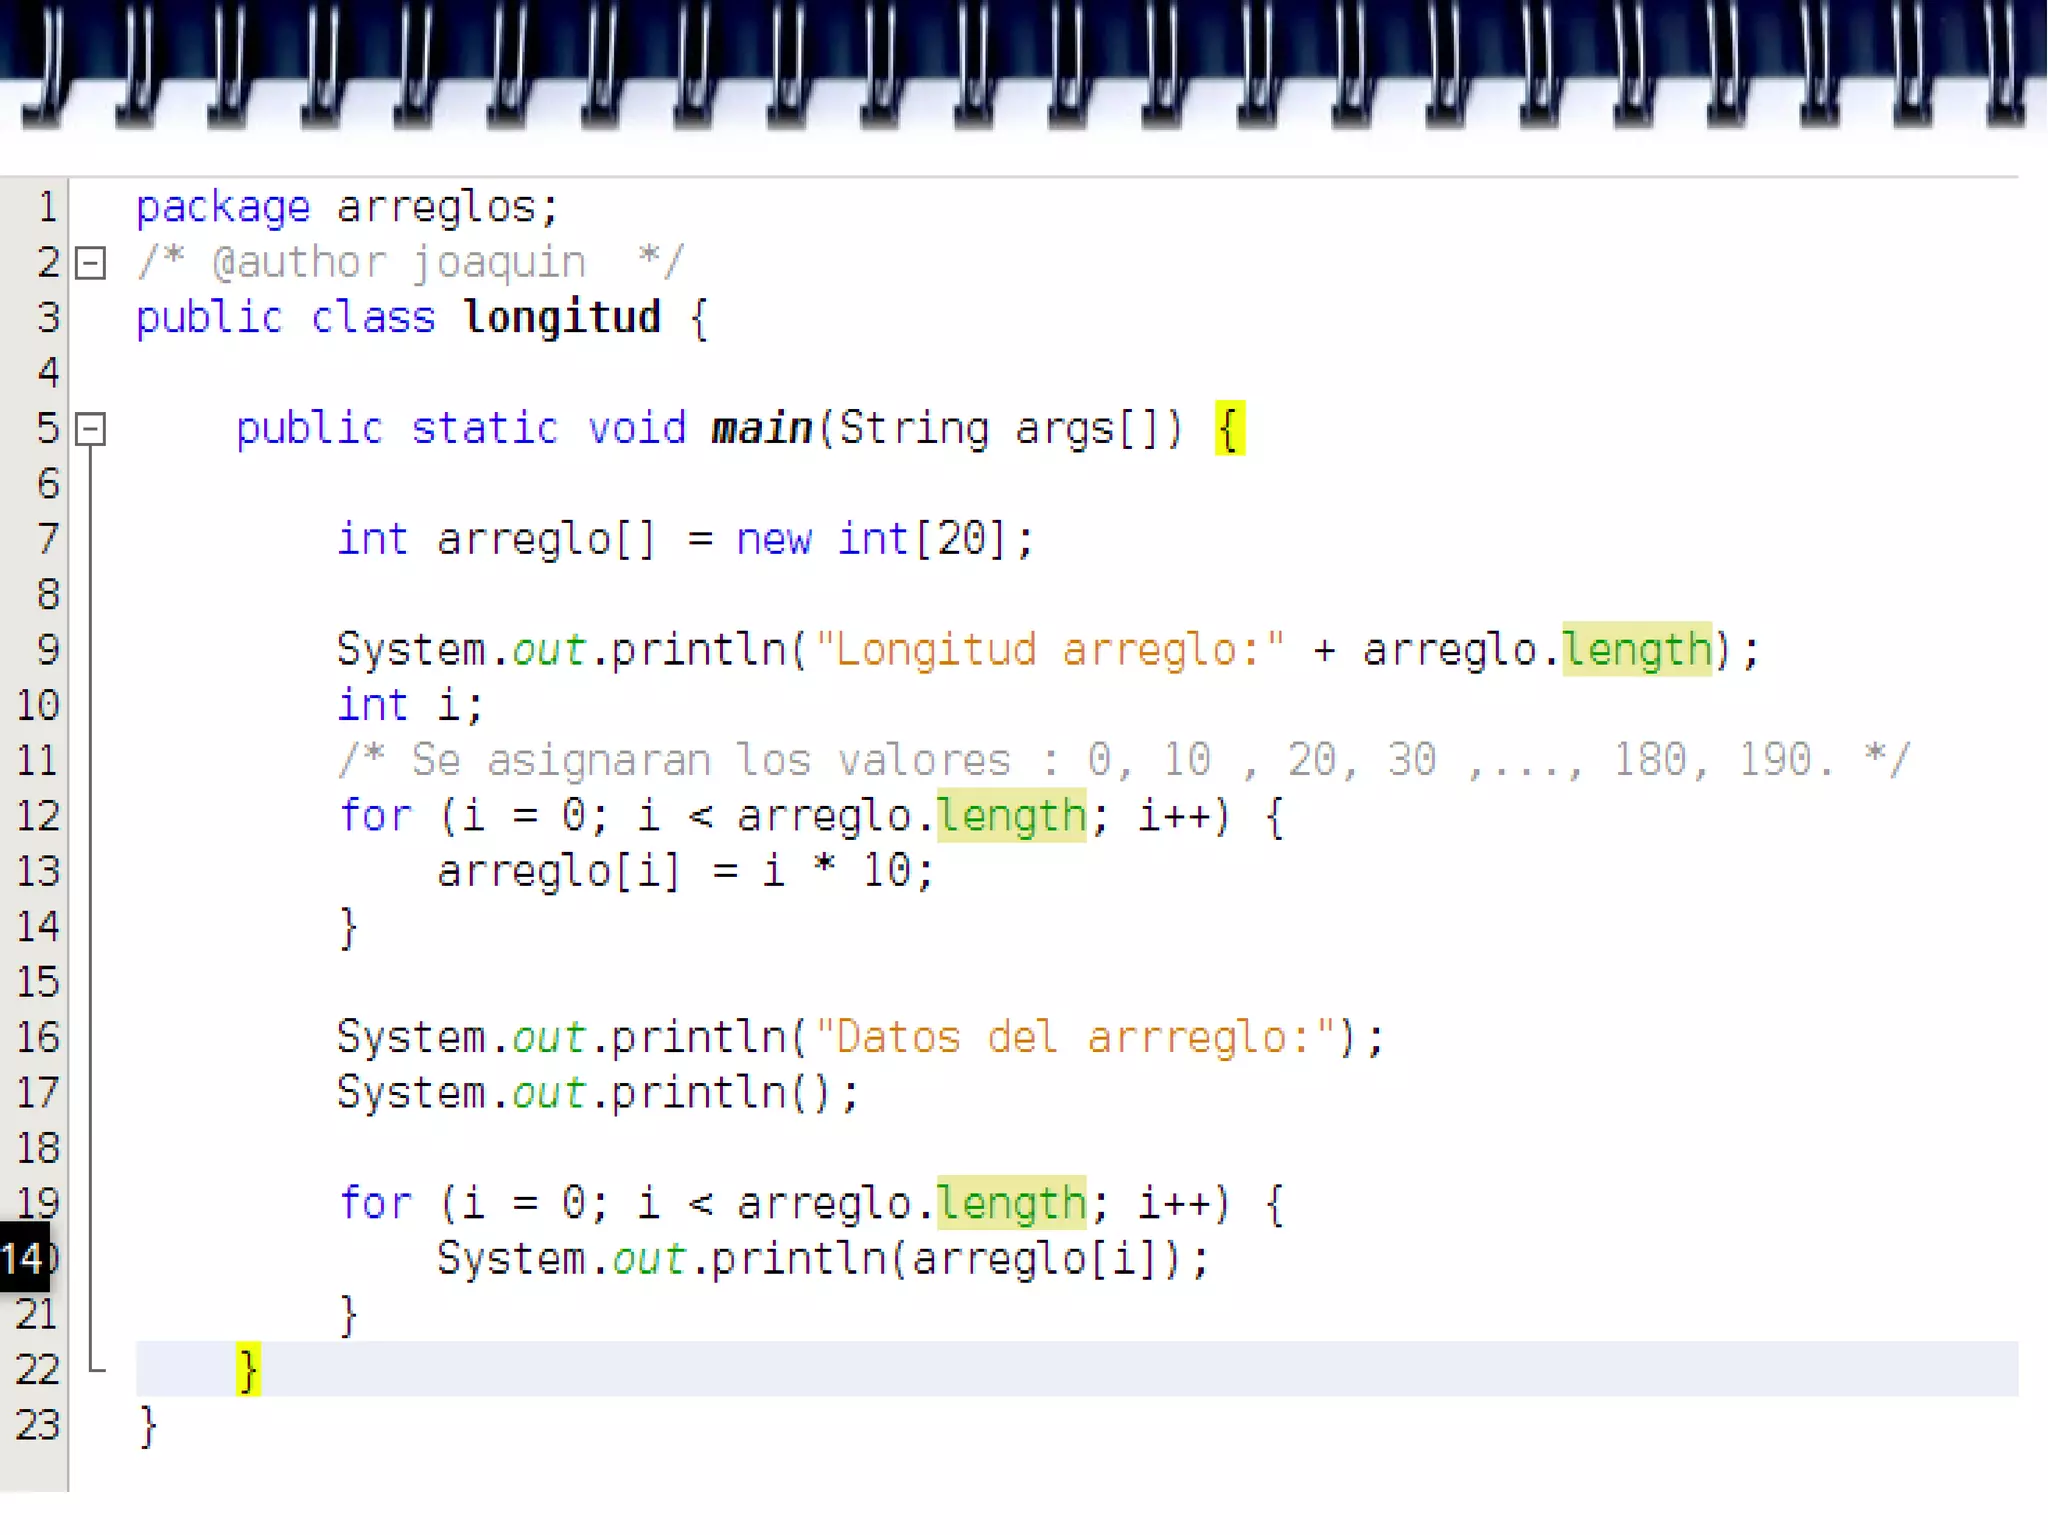Click the highlighted length in line 12 loop
Image resolution: width=2048 pixels, height=1535 pixels.
(x=1011, y=816)
